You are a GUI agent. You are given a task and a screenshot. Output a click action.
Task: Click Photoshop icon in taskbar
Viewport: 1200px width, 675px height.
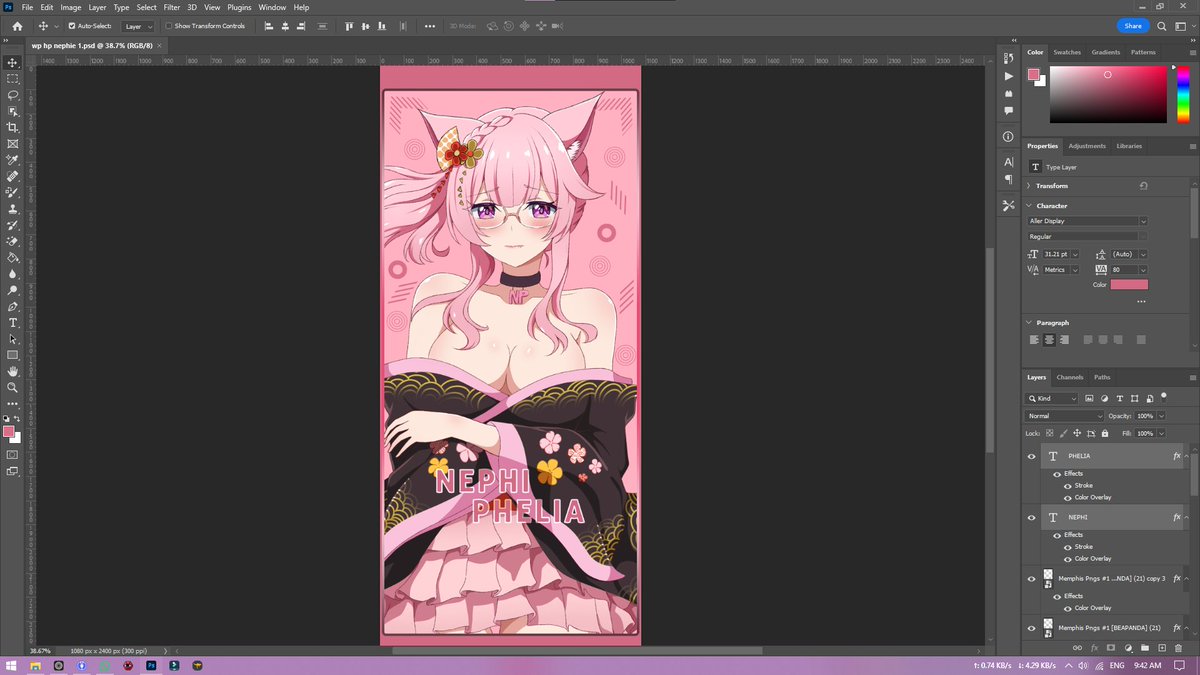click(151, 665)
